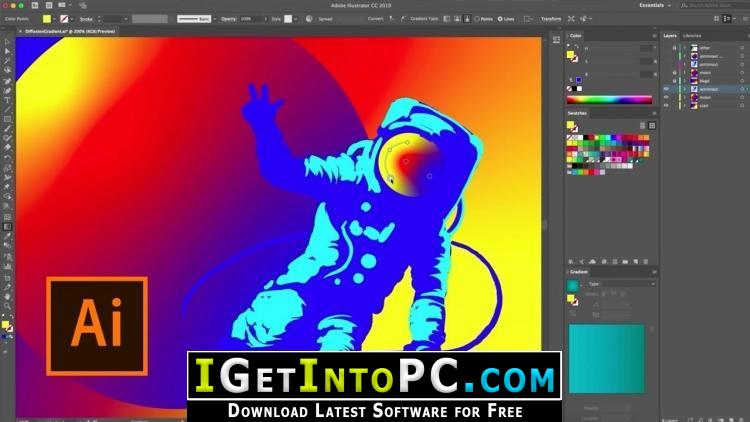
Task: Expand the bkgd layer's disclosure arrow
Action: 684,81
